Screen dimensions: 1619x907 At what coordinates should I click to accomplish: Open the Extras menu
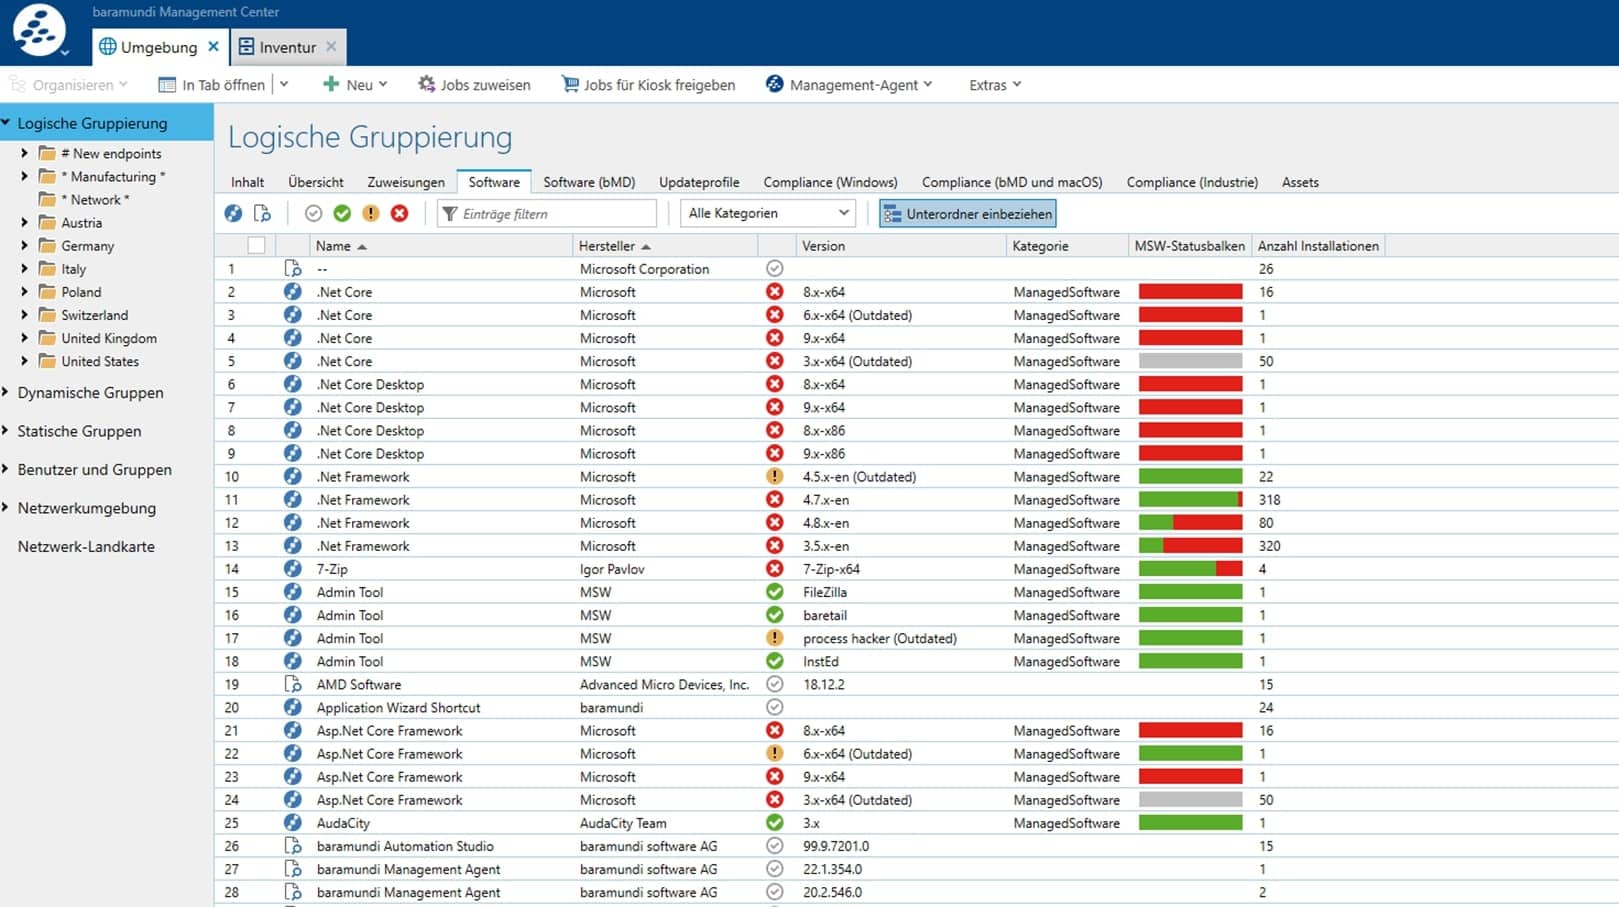[x=995, y=85]
